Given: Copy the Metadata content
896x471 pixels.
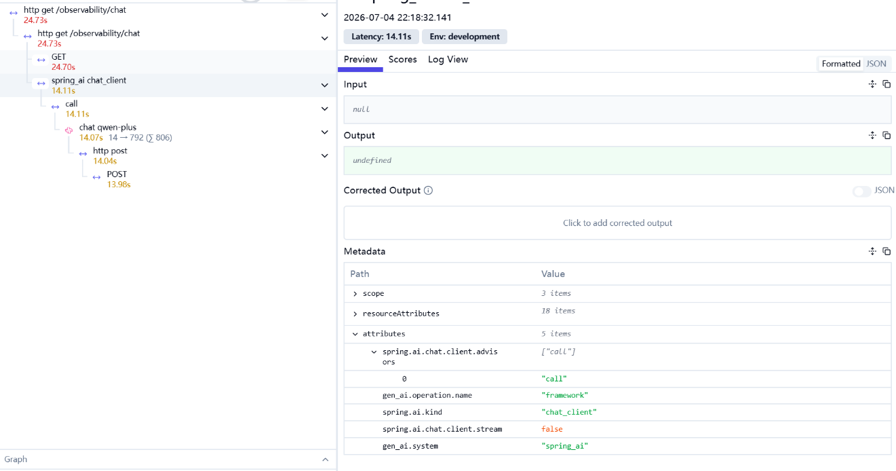Looking at the screenshot, I should point(886,251).
